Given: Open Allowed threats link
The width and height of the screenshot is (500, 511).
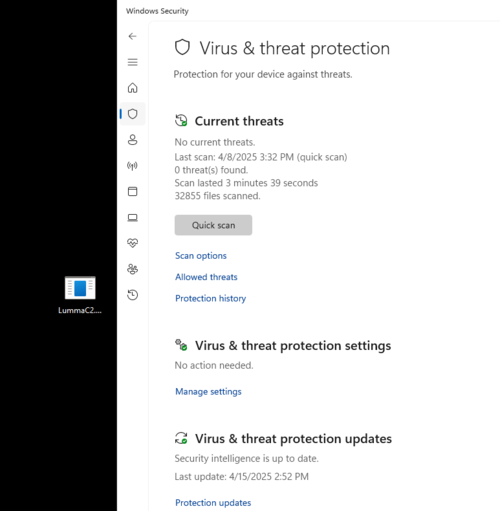Looking at the screenshot, I should tap(206, 277).
